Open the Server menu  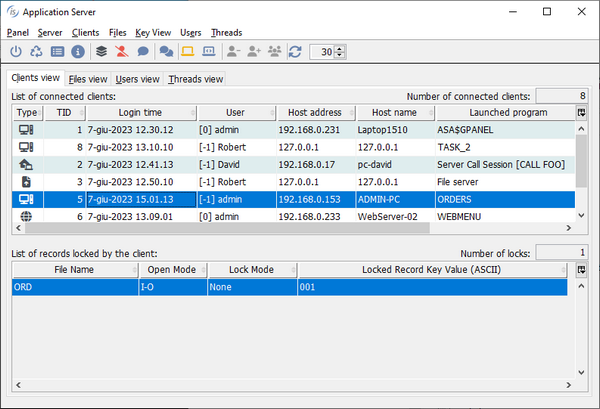[50, 33]
